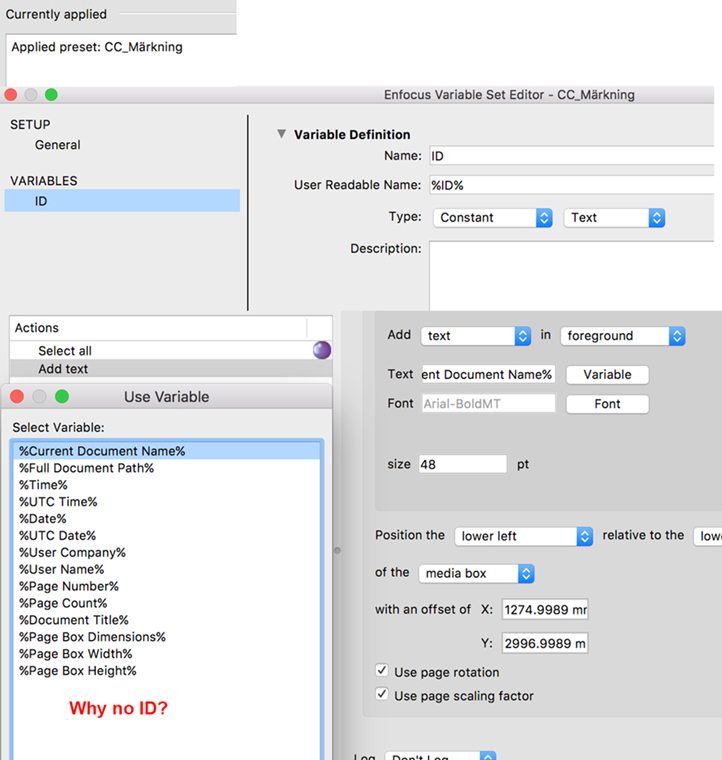Select %User Company% variable
722x760 pixels.
click(167, 553)
